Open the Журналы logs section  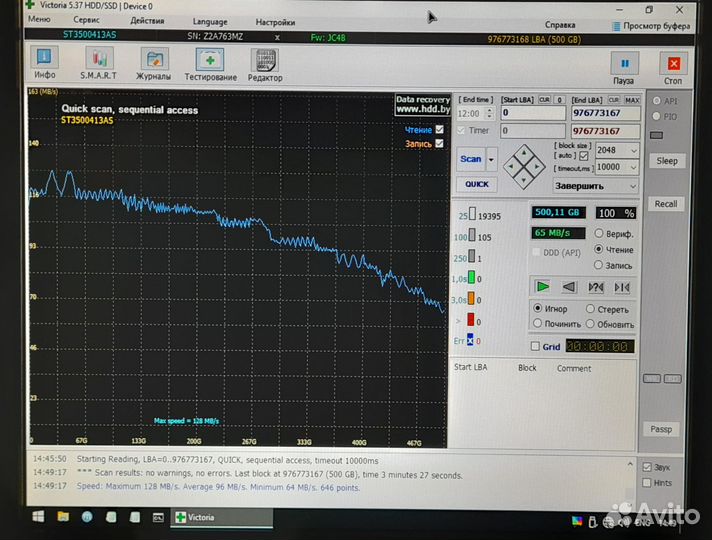(x=153, y=64)
